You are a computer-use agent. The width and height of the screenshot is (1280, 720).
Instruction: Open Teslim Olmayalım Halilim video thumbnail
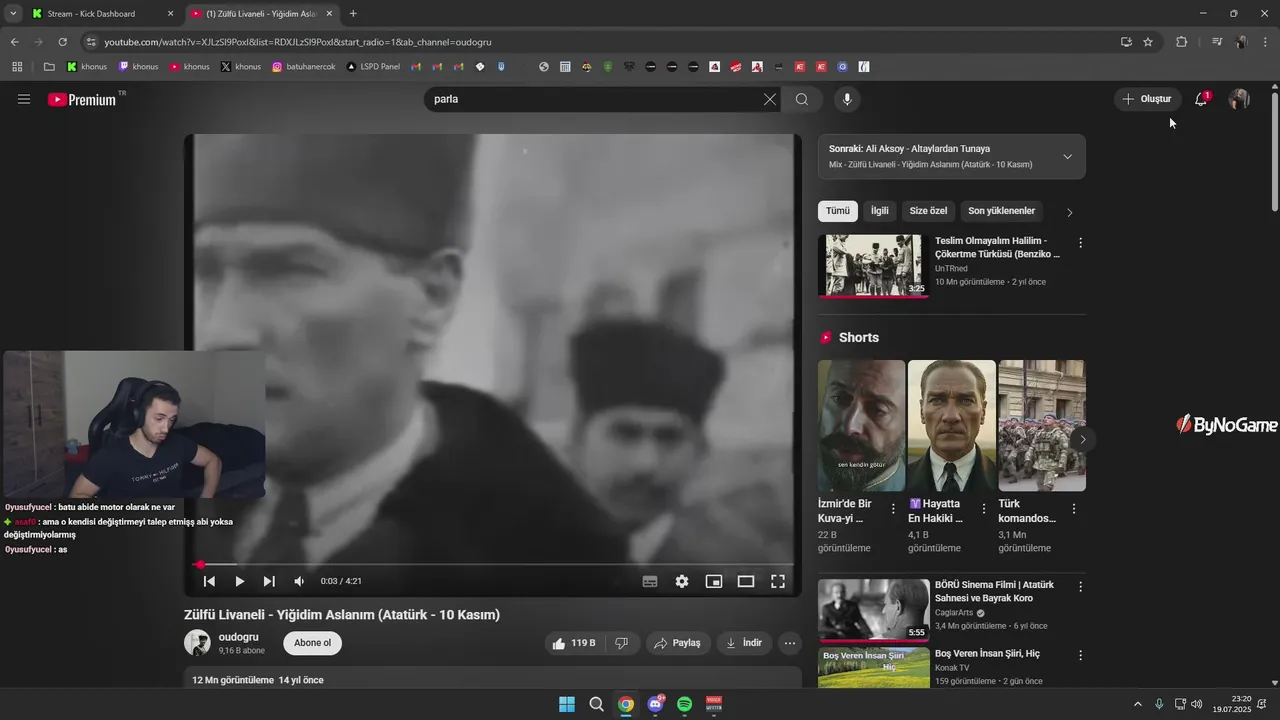[x=873, y=266]
